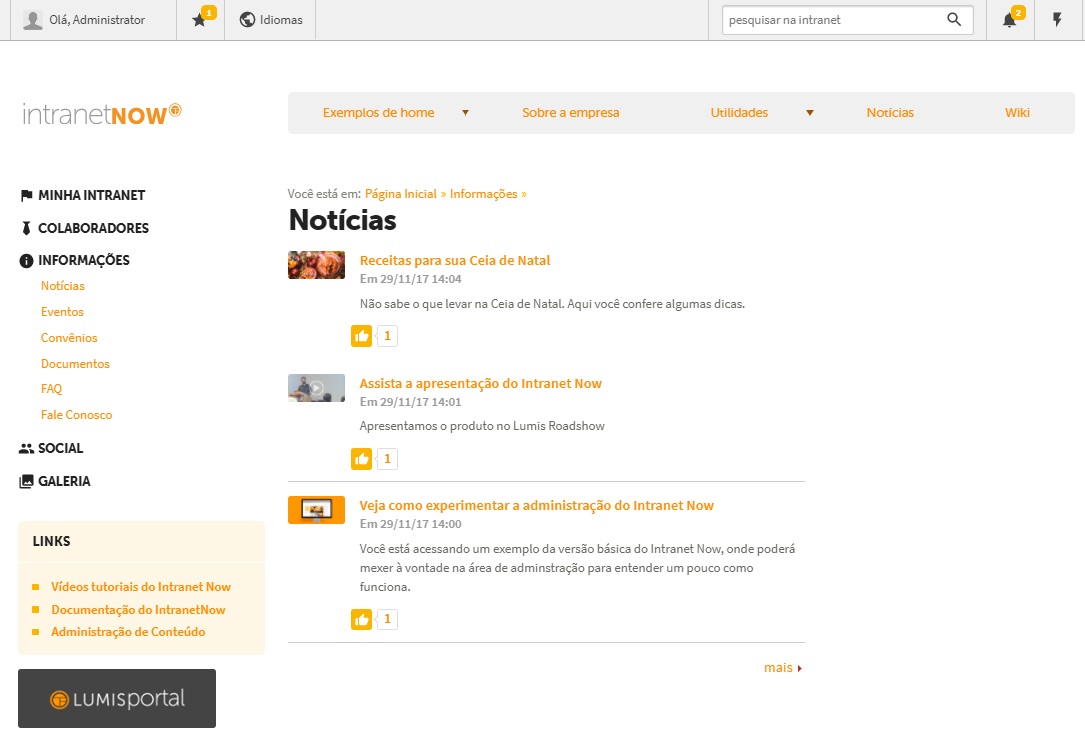This screenshot has height=739, width=1085.
Task: Select Fale Conosco in the sidebar
Action: pos(76,415)
